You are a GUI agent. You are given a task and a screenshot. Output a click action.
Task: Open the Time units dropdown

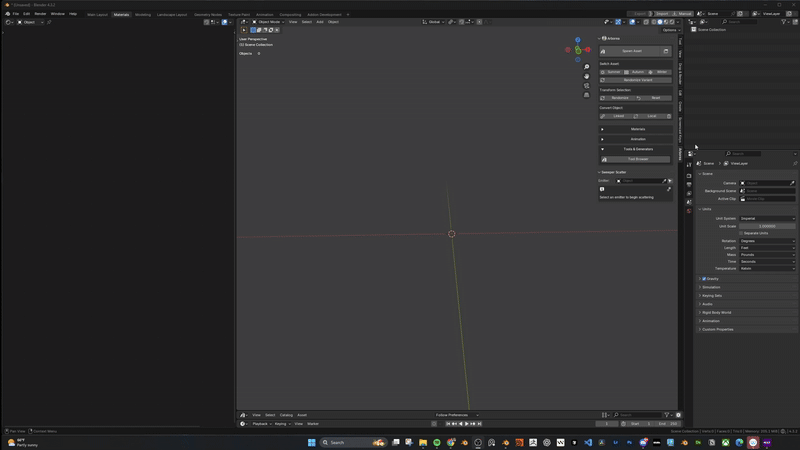tap(767, 262)
